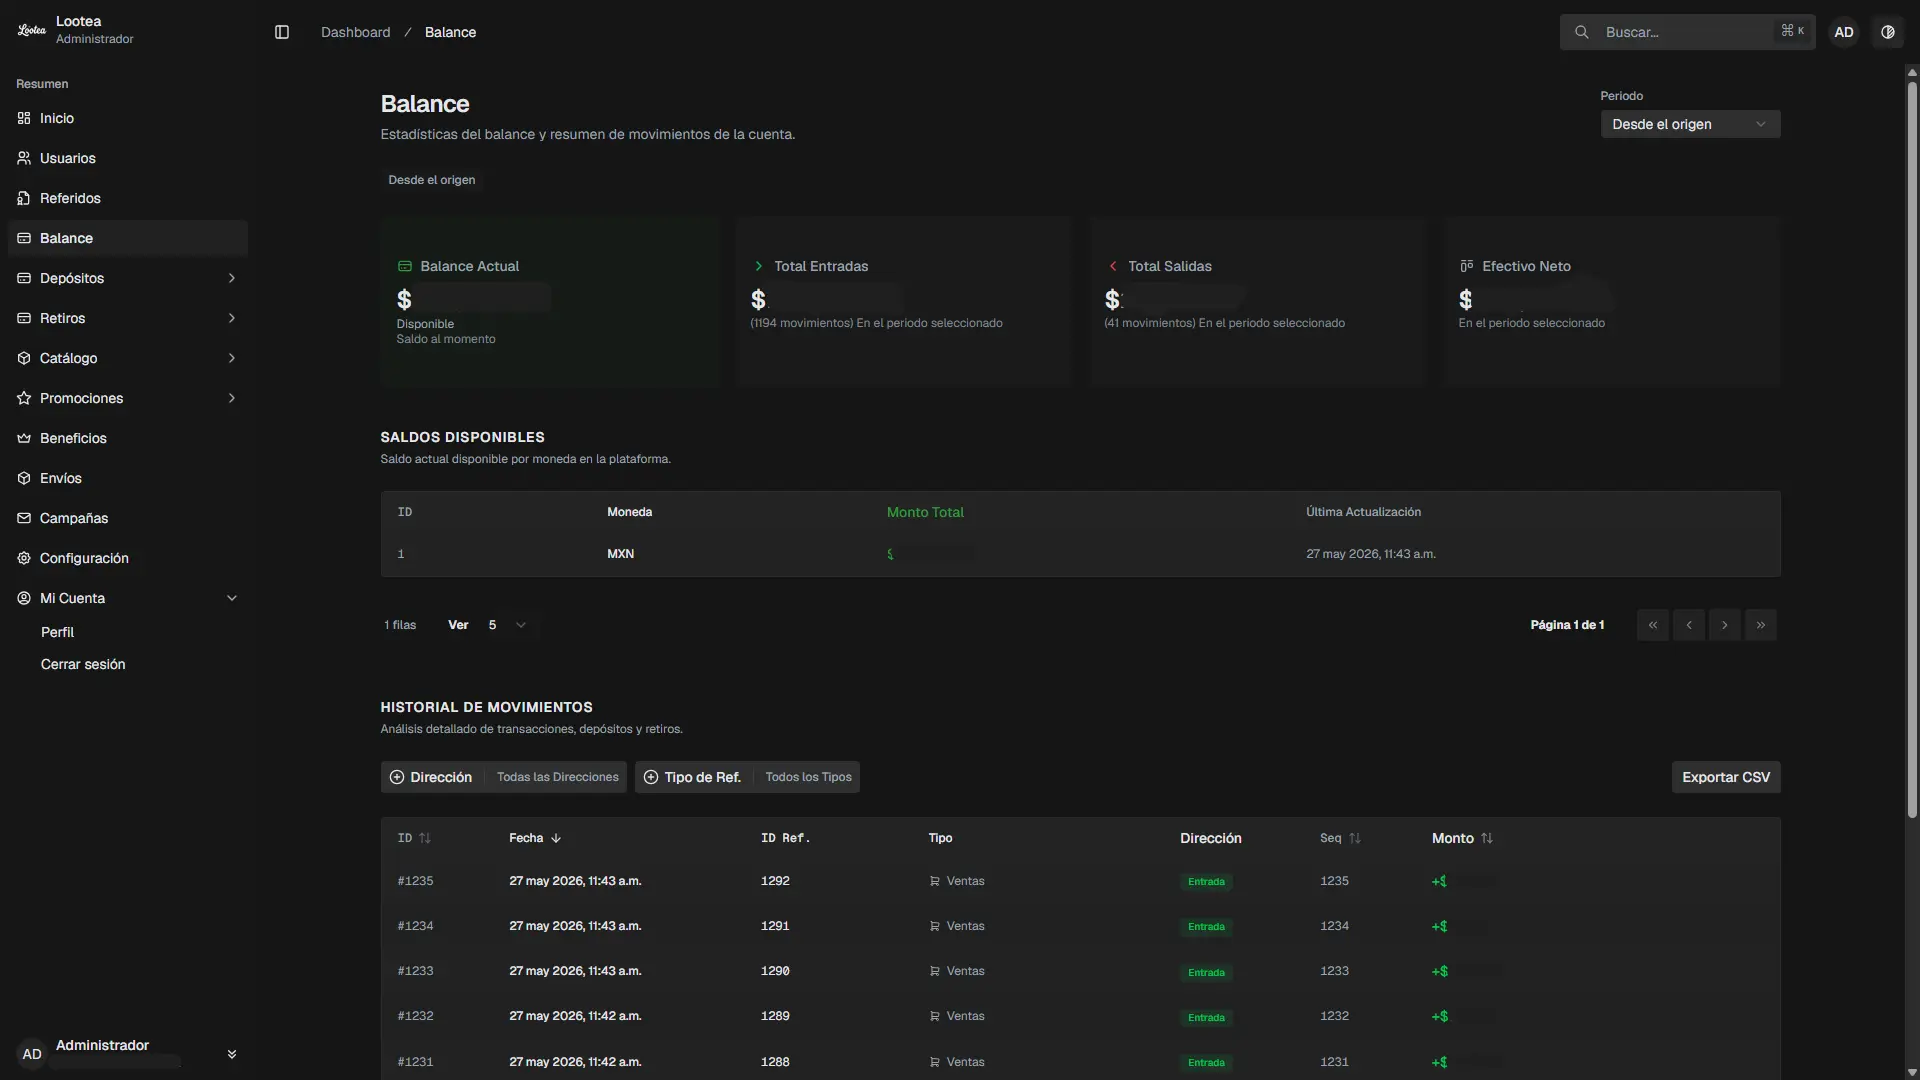1920x1080 pixels.
Task: Open Perfil under Mi Cuenta
Action: pos(57,632)
